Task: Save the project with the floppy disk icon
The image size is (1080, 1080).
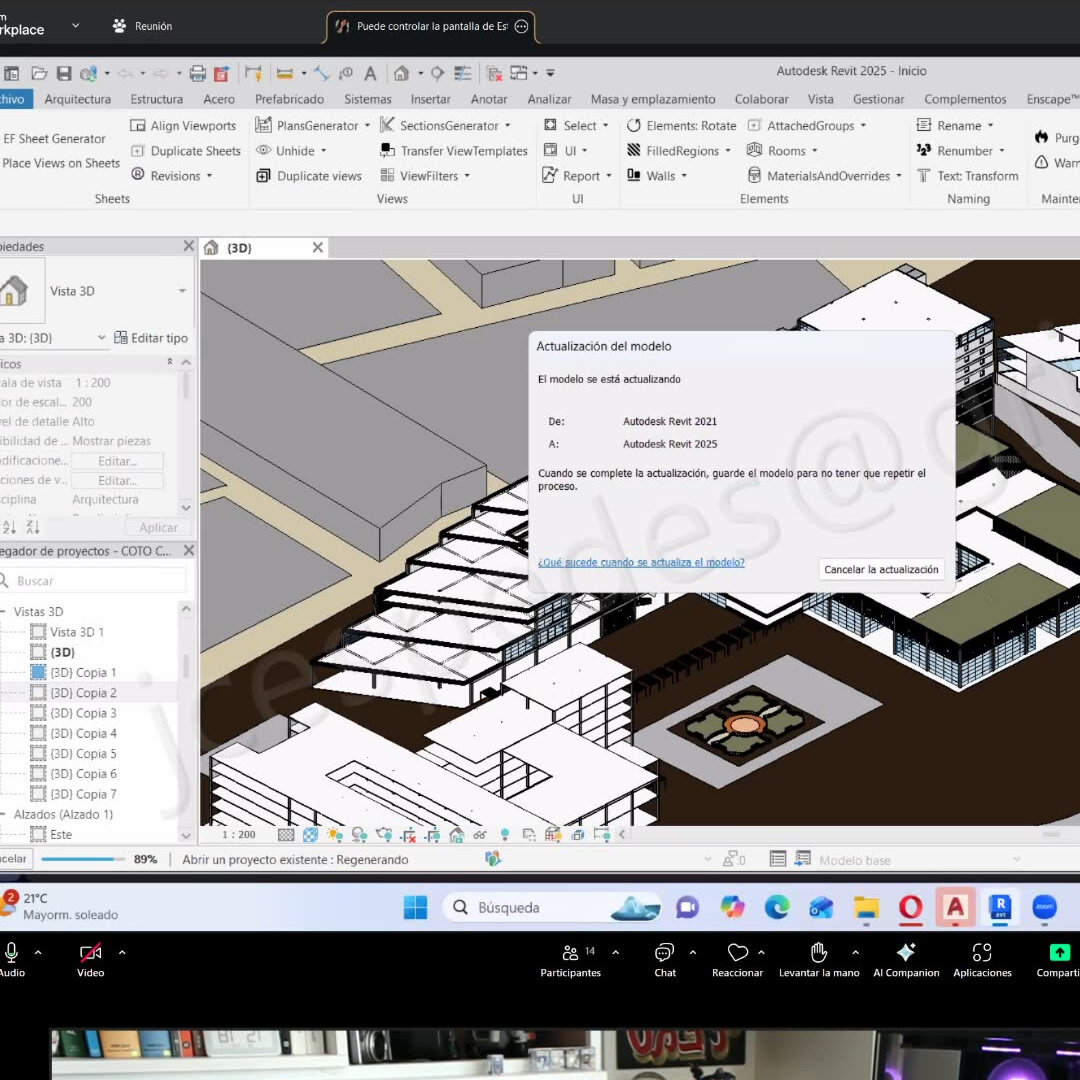Action: 64,73
